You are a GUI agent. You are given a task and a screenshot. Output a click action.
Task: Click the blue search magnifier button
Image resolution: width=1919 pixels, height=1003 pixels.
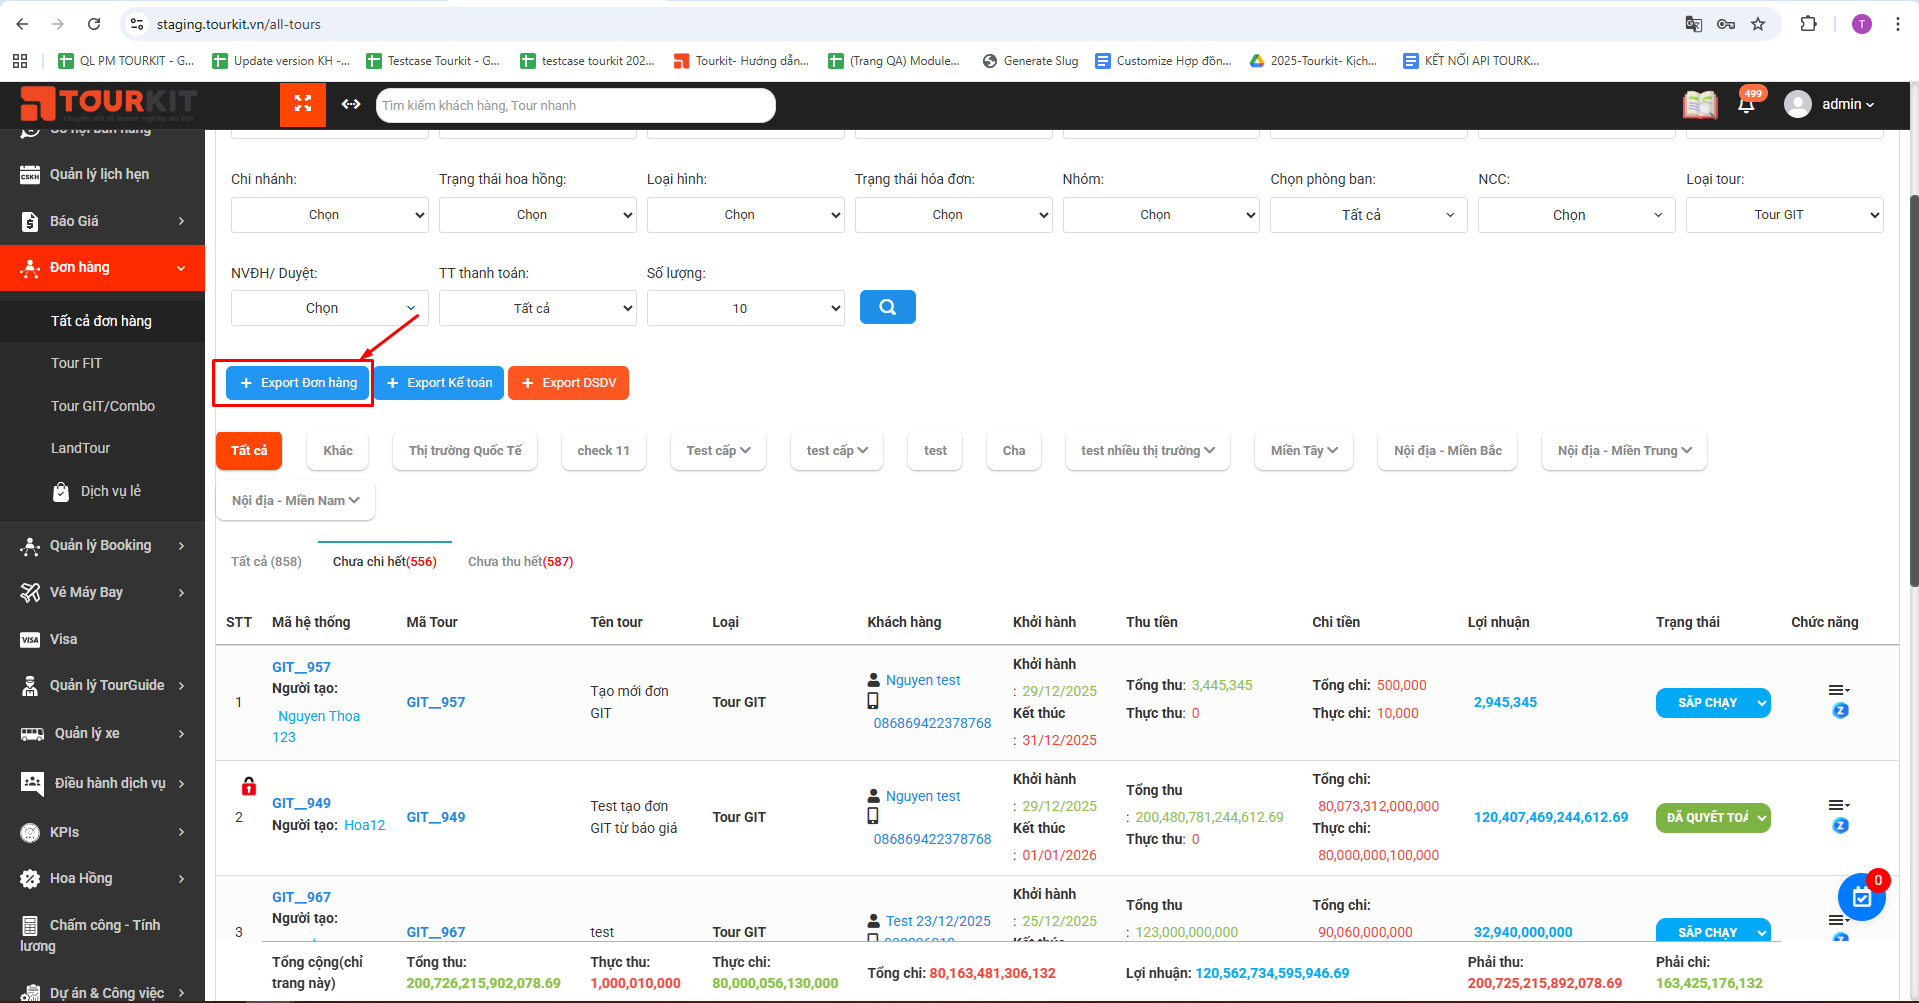(x=887, y=308)
